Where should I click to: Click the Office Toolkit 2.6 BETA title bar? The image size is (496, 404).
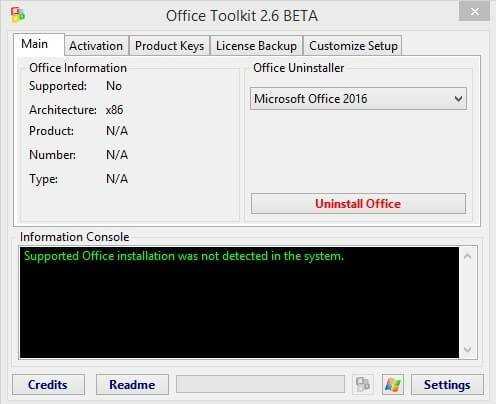(x=242, y=16)
